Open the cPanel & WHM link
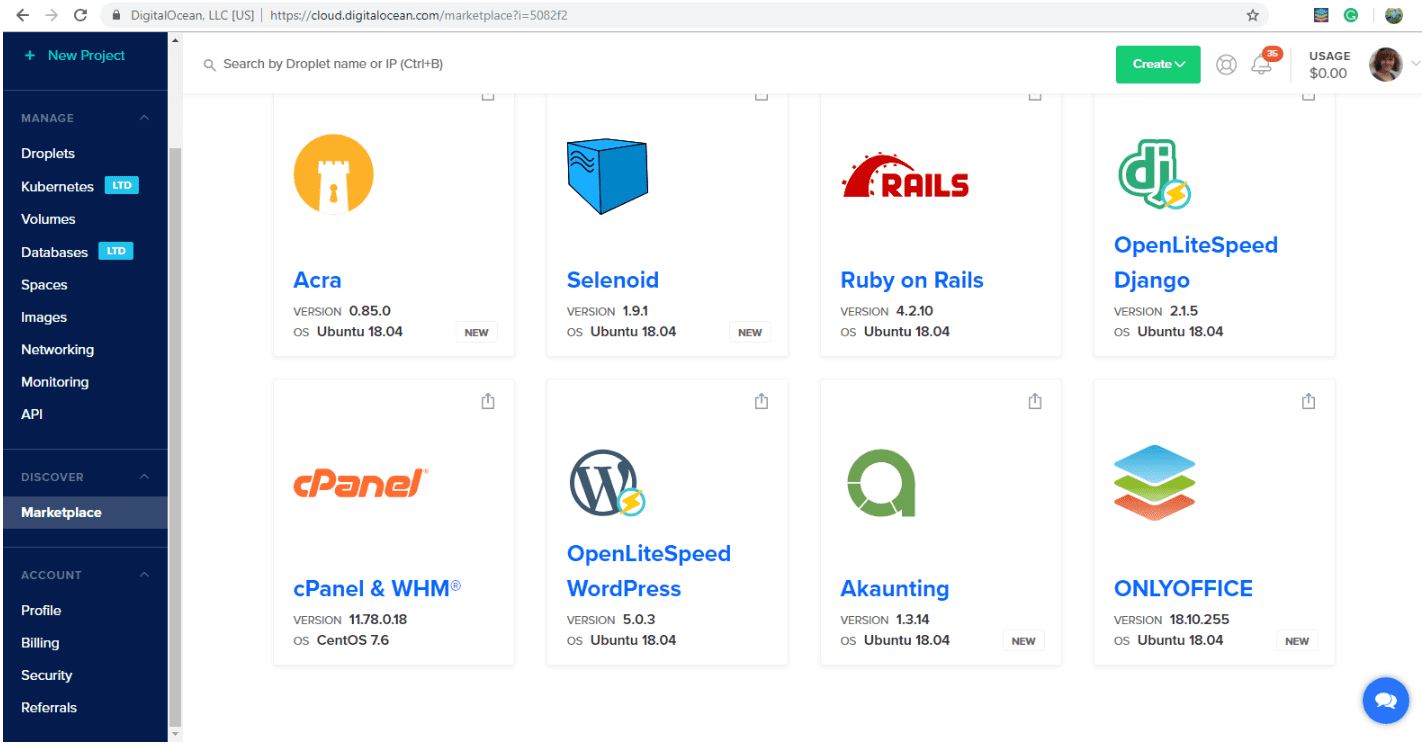This screenshot has width=1427, height=748. [x=377, y=588]
